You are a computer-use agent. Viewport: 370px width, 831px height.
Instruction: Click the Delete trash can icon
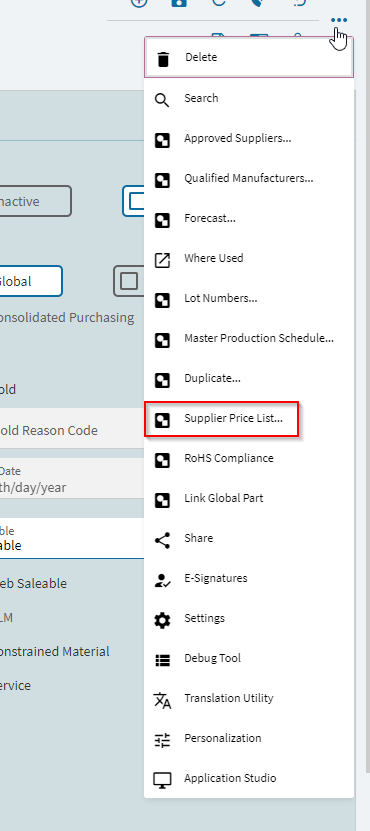pyautogui.click(x=163, y=59)
